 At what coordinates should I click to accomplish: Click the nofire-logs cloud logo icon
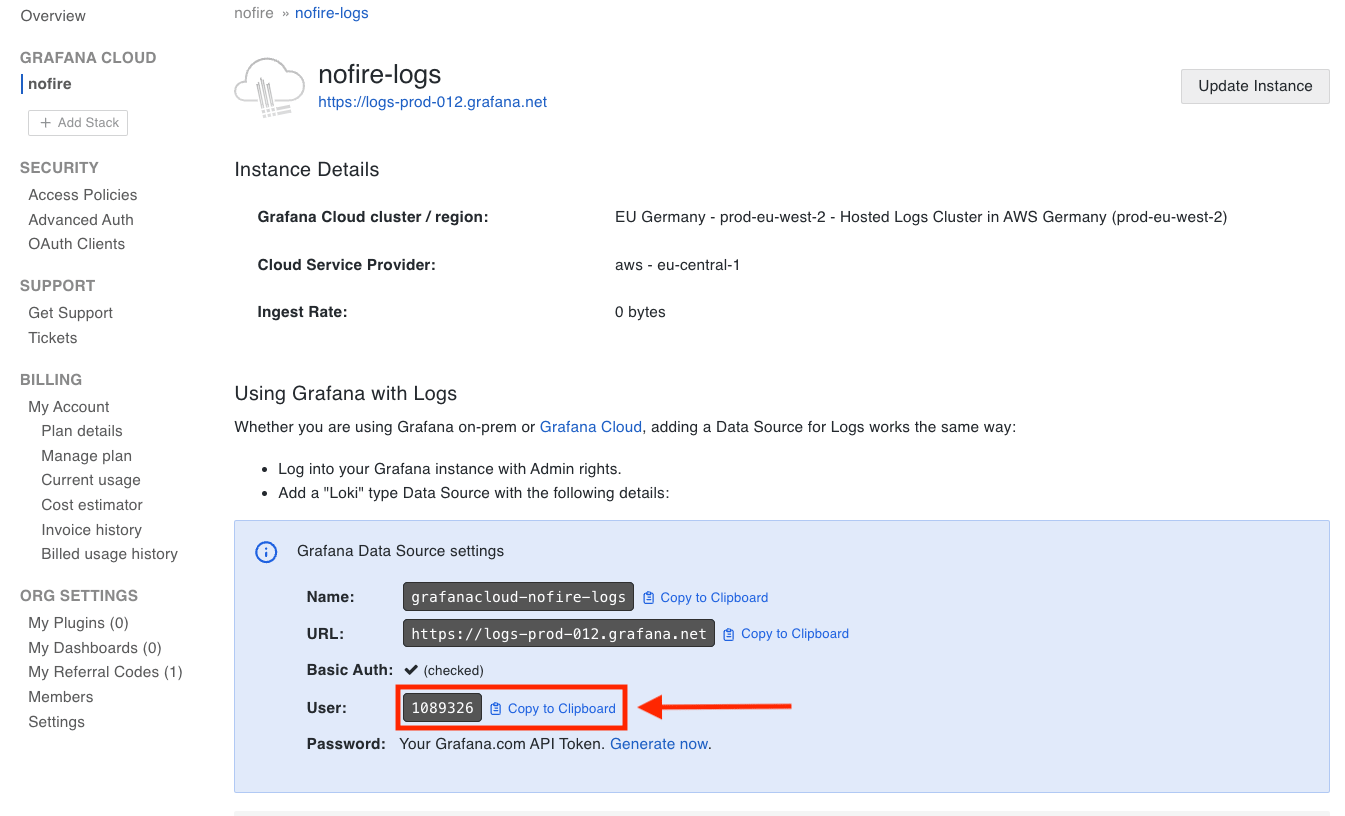pos(269,87)
